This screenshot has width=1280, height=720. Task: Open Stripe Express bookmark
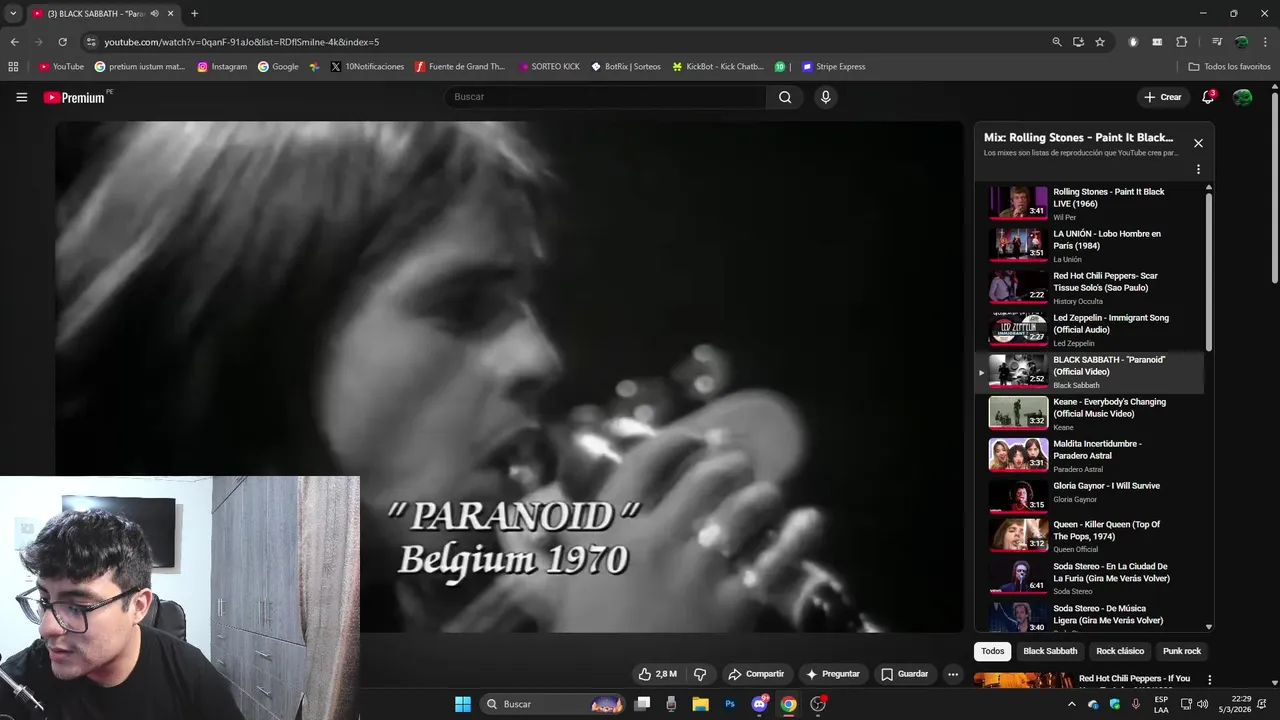[833, 67]
